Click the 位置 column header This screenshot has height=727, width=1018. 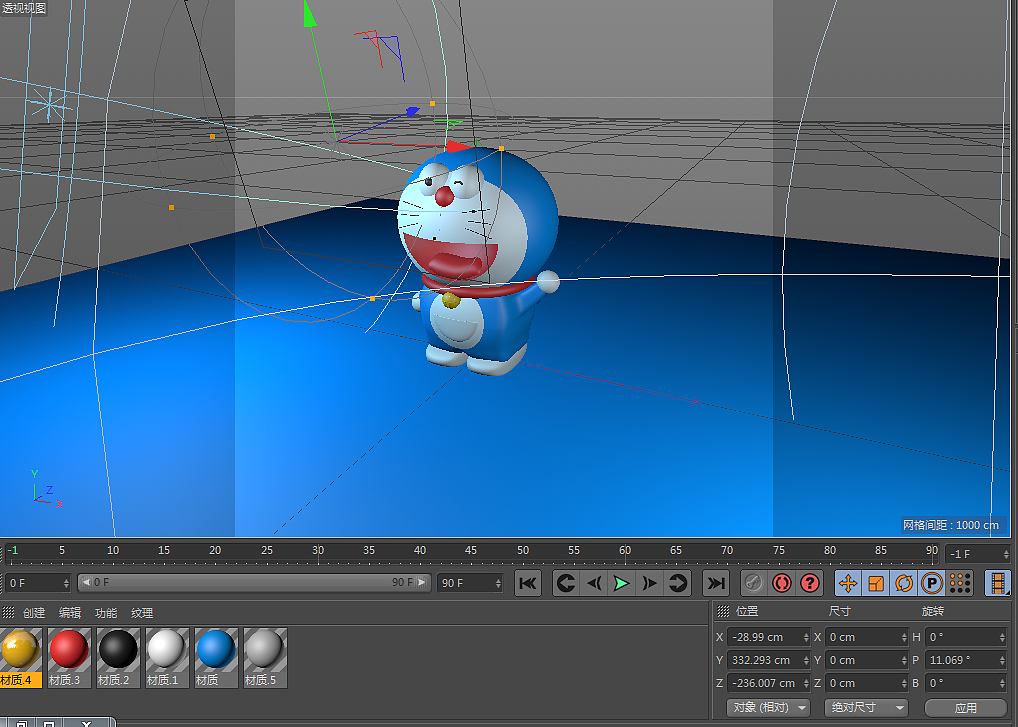tap(747, 611)
